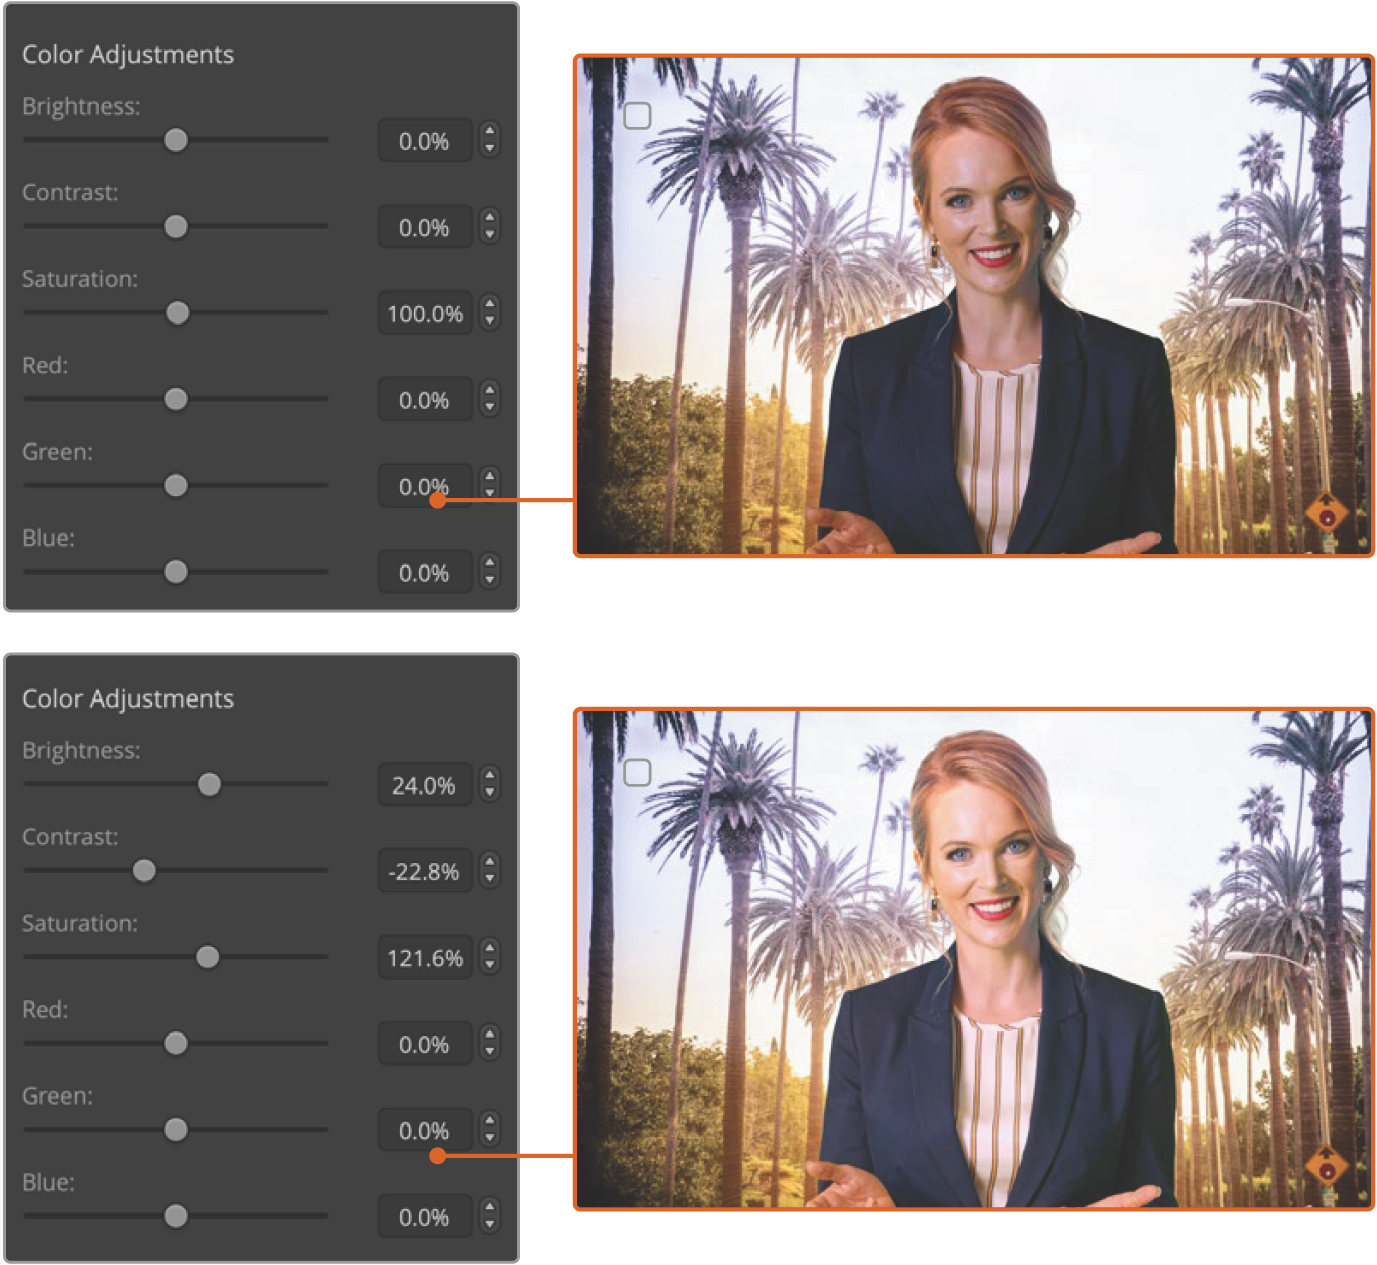Screen dimensions: 1377x1265
Task: Click the Contrast slider handle in the top panel
Action: 176,227
